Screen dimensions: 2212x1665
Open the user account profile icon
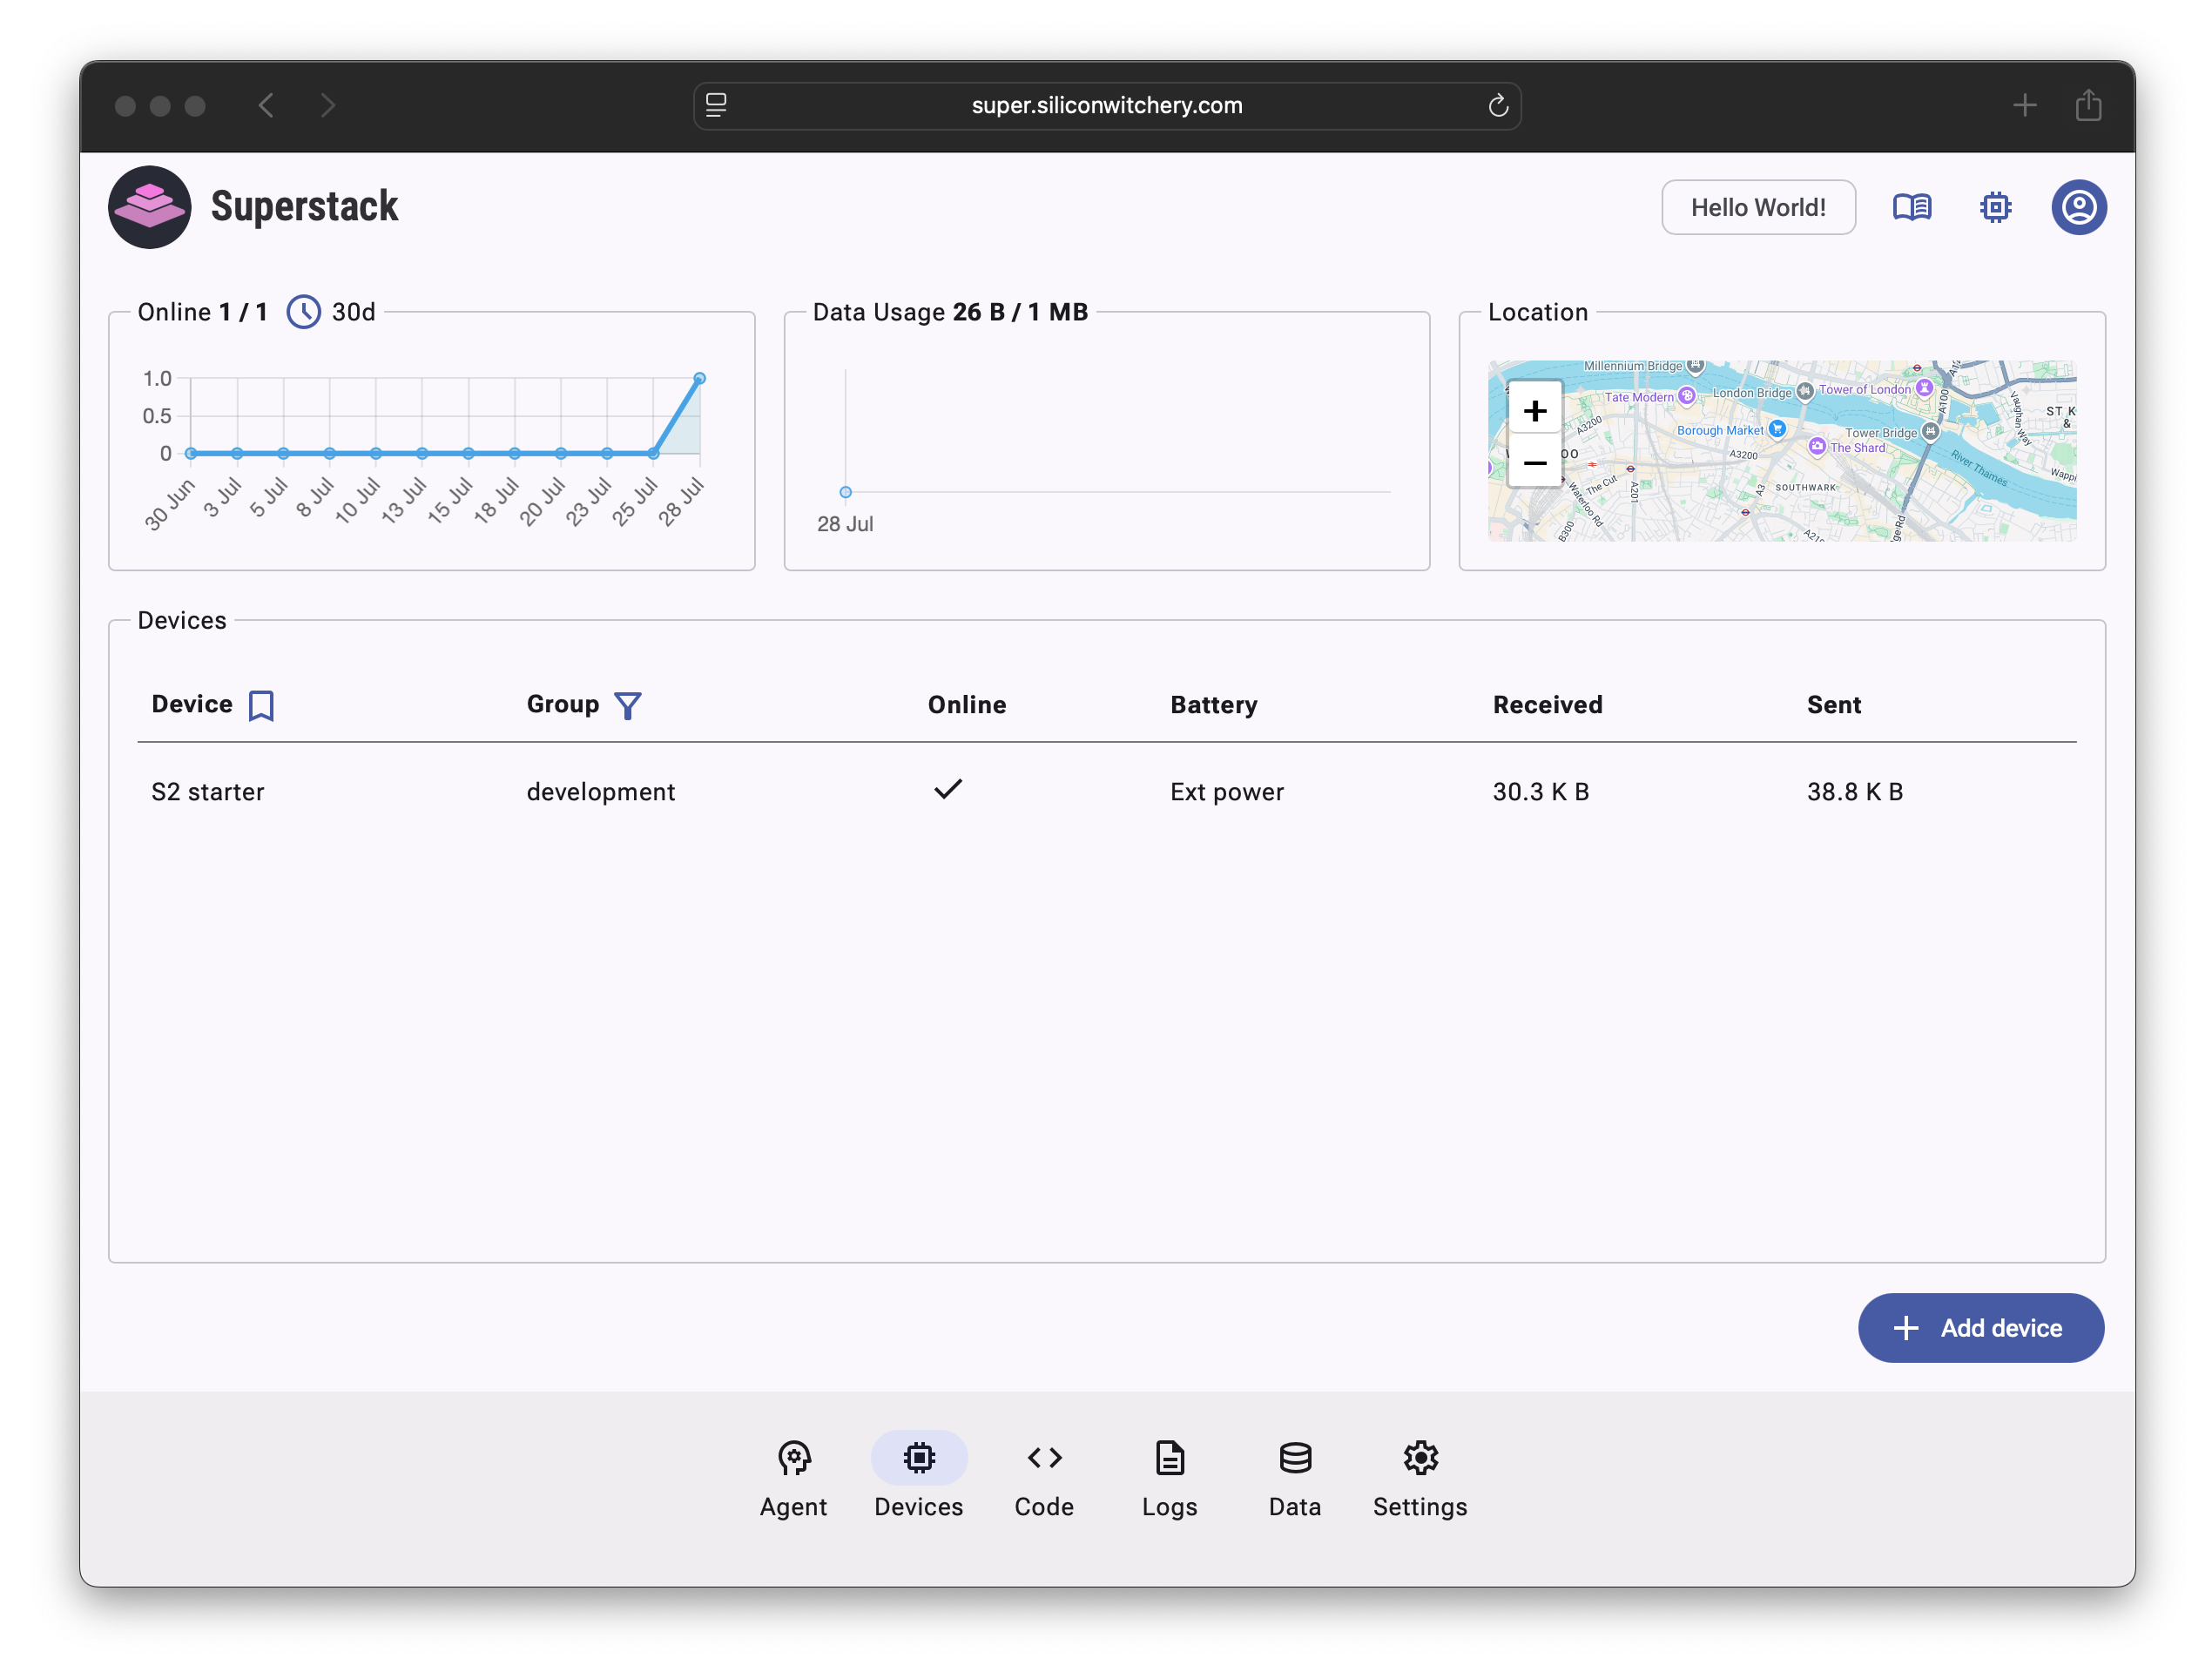(2078, 207)
